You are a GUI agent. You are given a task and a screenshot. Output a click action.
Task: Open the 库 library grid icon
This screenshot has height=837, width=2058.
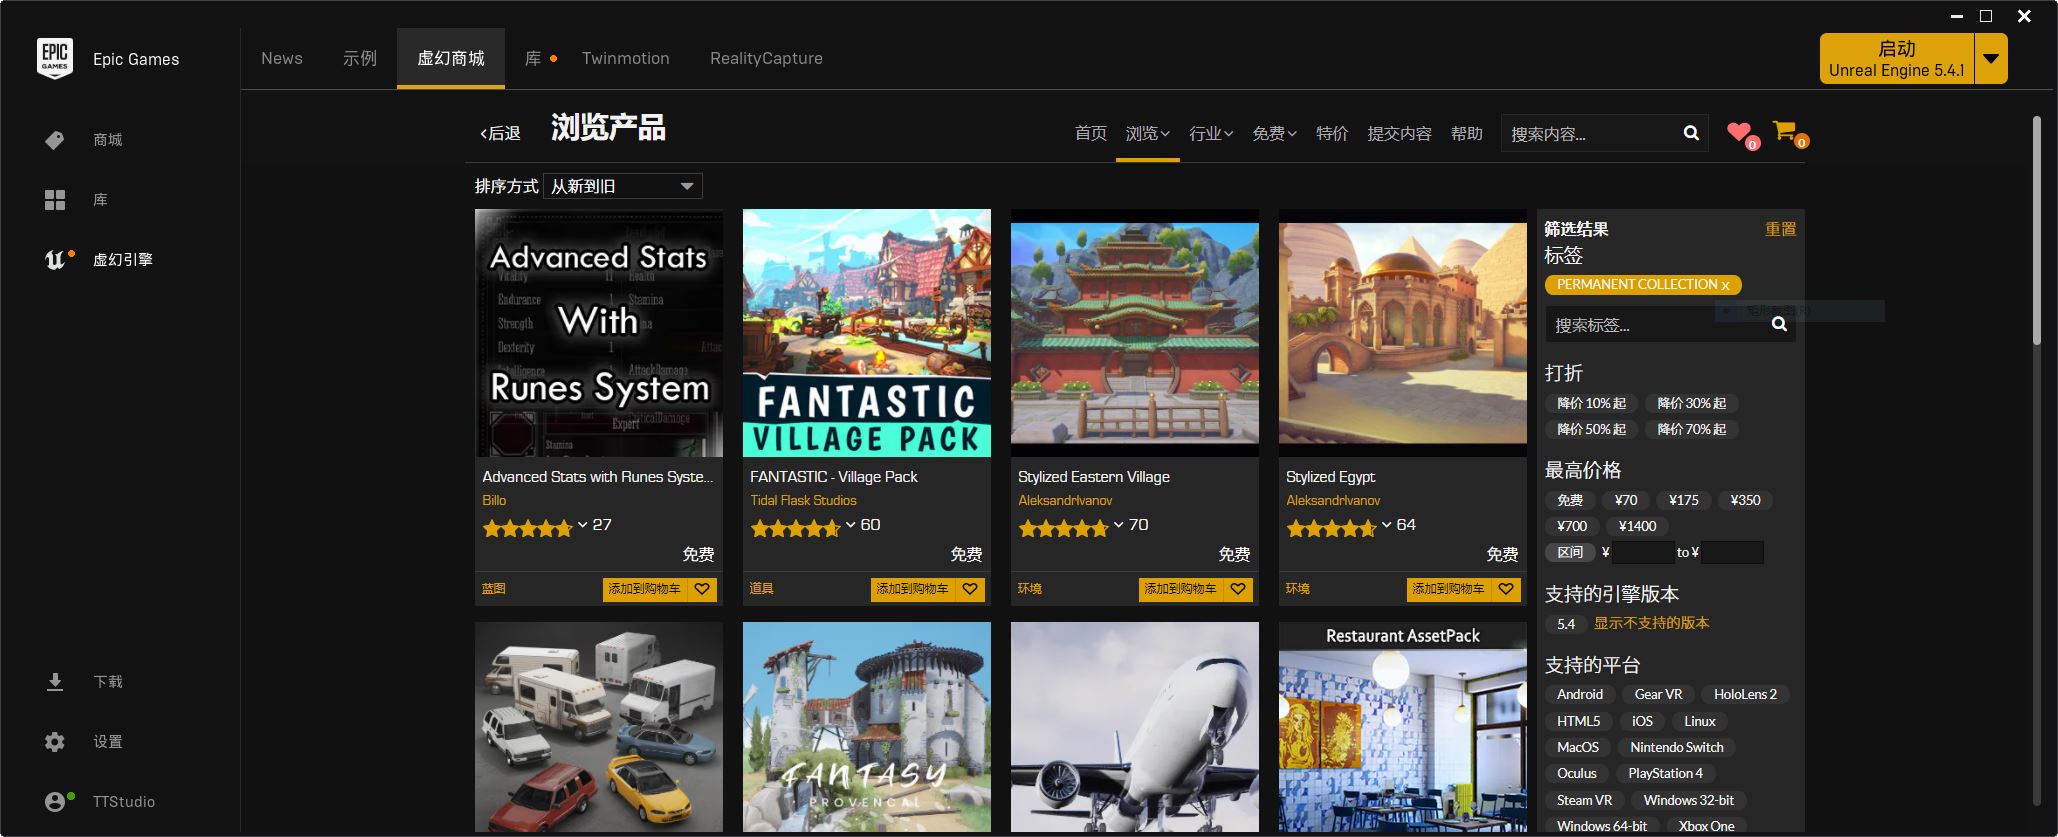pyautogui.click(x=55, y=200)
